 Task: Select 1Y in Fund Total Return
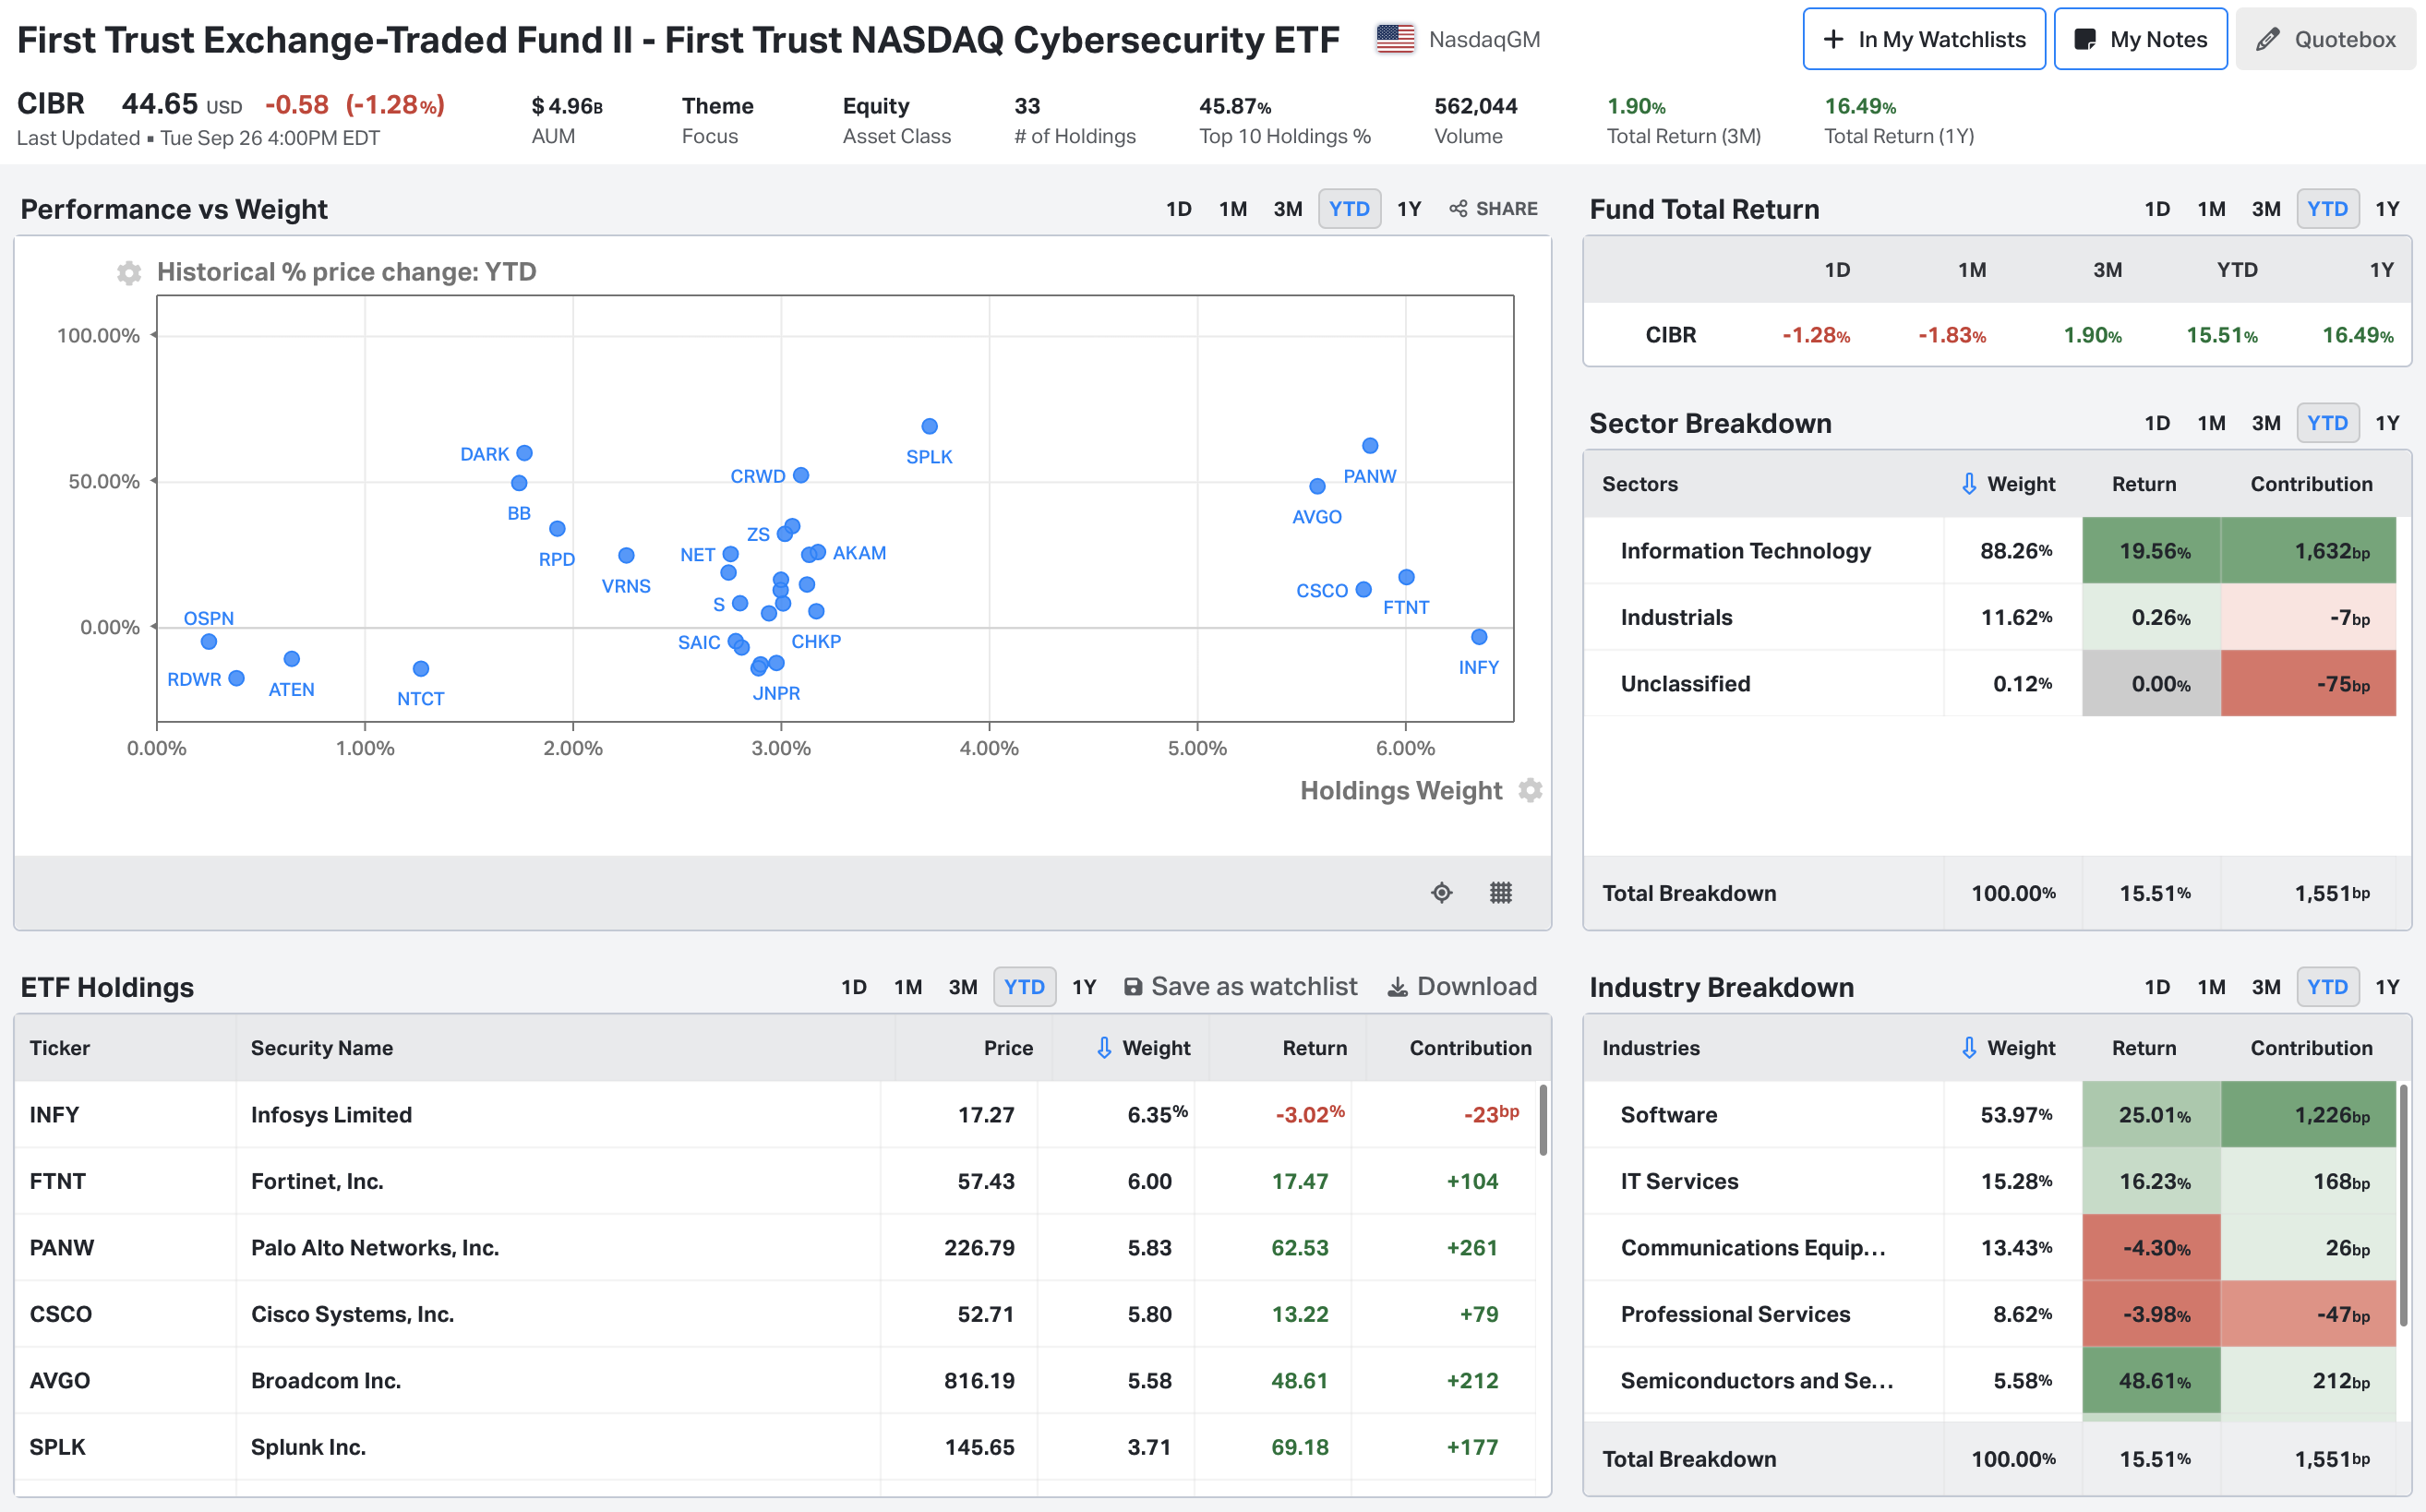[2387, 209]
